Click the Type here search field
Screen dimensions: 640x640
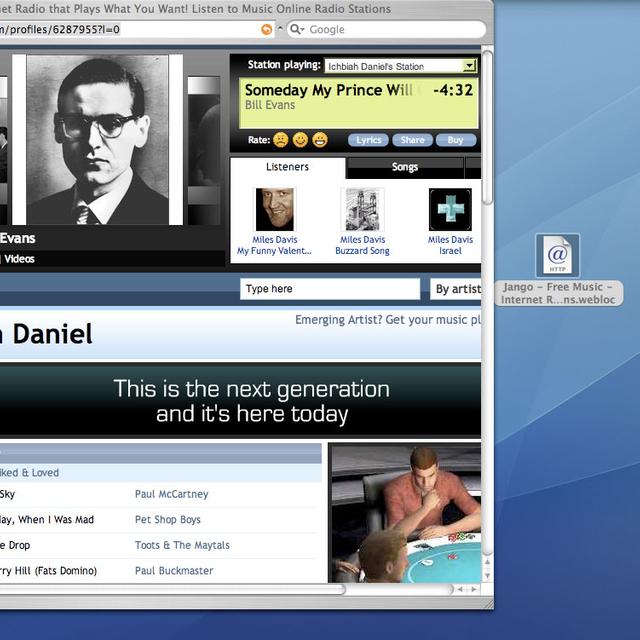click(x=330, y=289)
